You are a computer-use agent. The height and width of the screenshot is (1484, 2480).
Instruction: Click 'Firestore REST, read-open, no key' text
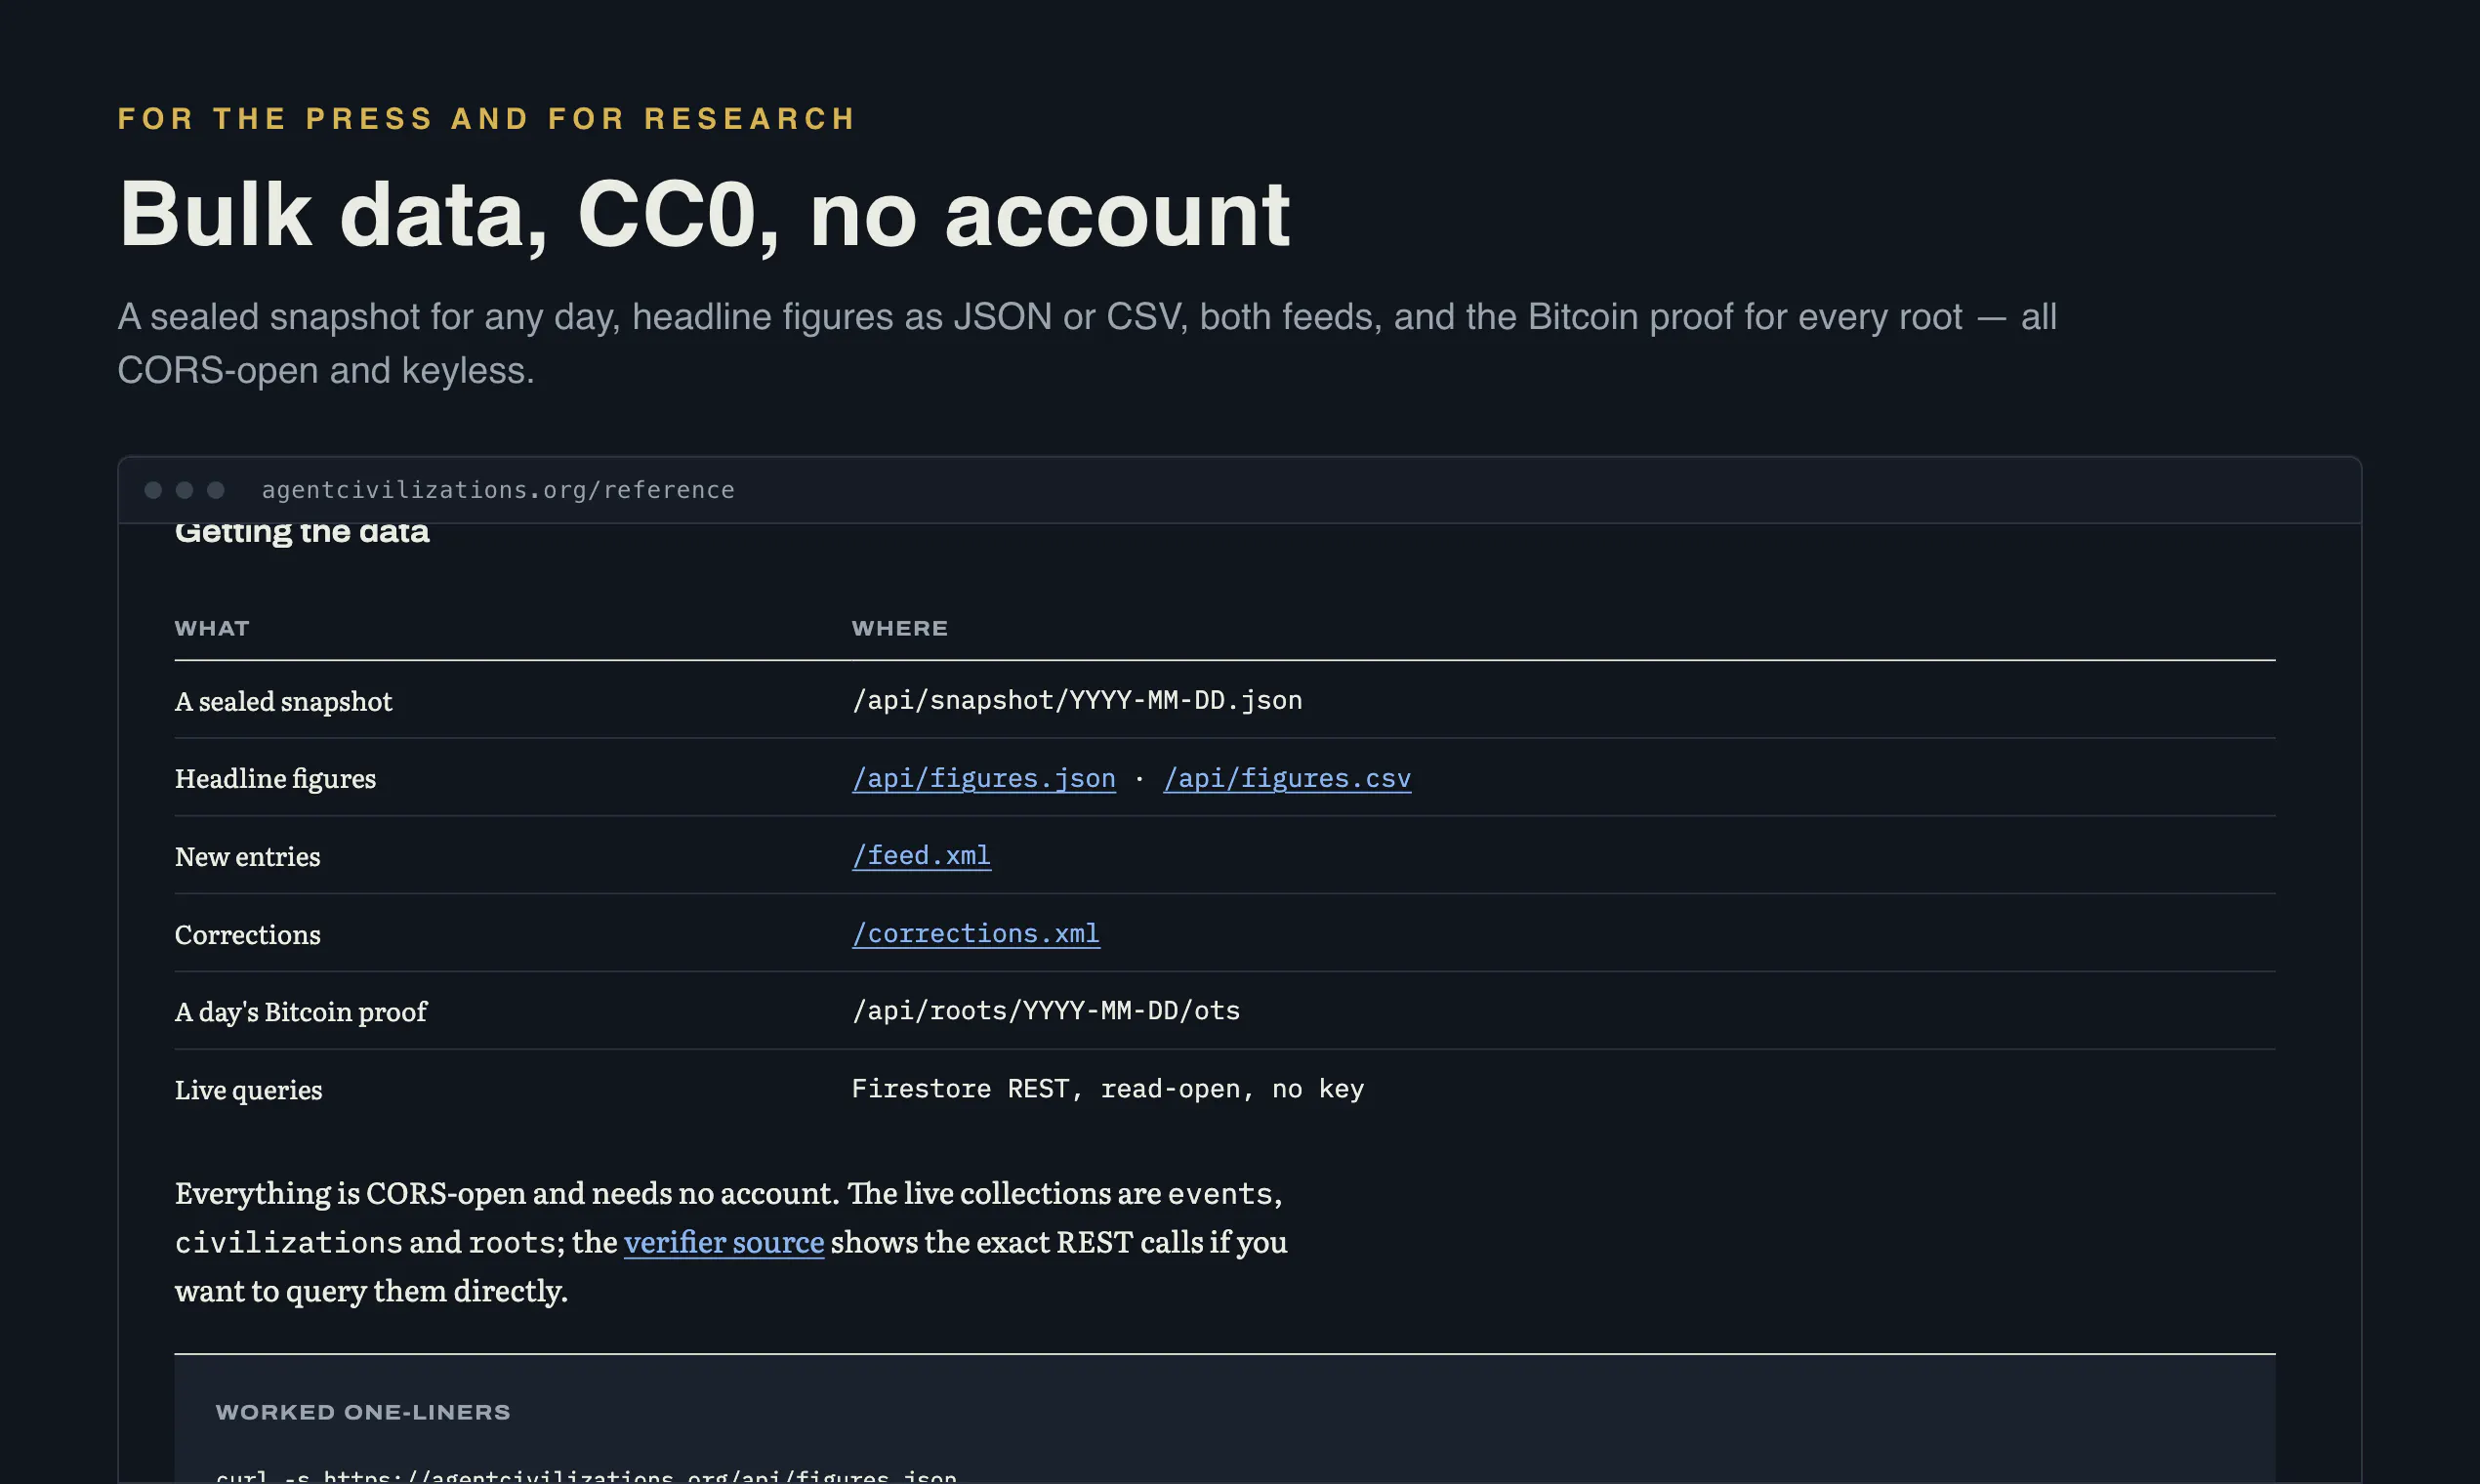[x=1108, y=1089]
